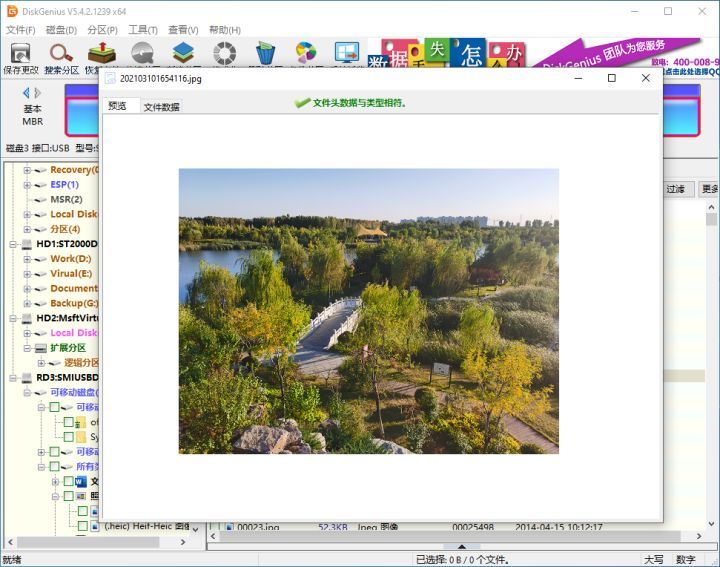Click the HD1:ST2000D hard disk icon
Viewport: 720px width, 567px height.
pos(27,244)
